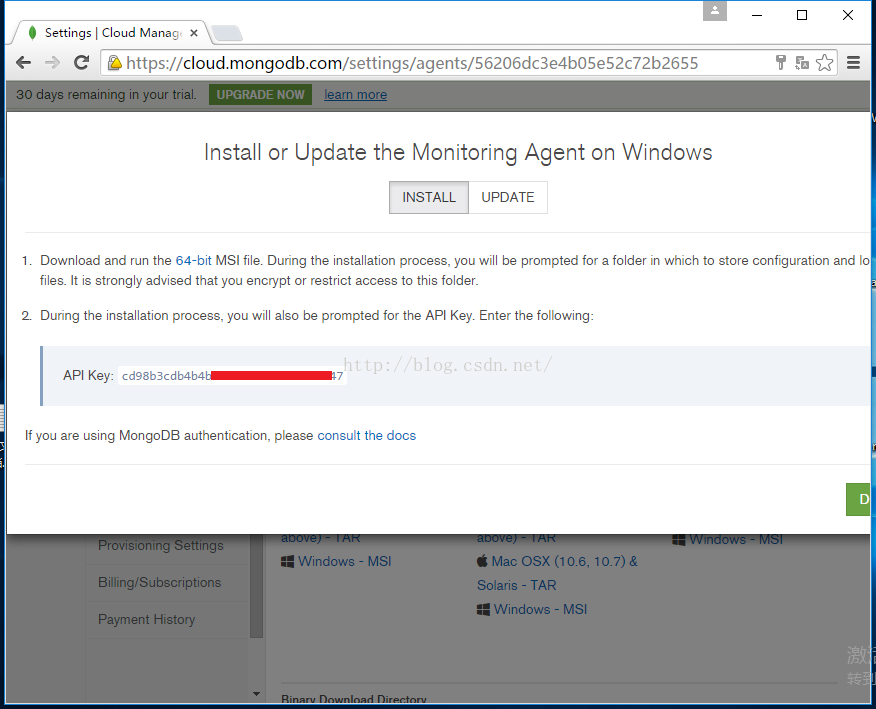Image resolution: width=876 pixels, height=709 pixels.
Task: Click the Apple logo beside Mac OSX link
Action: pos(482,561)
